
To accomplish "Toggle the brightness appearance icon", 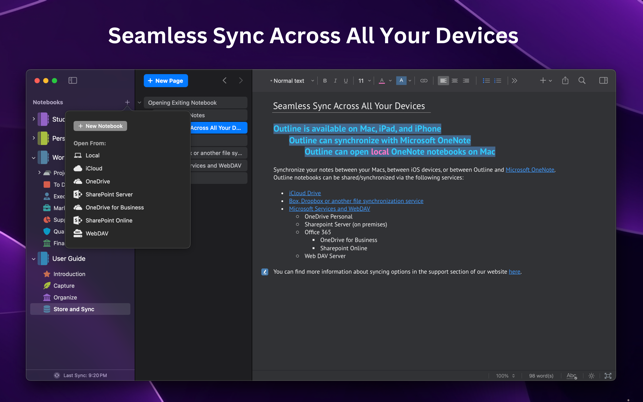I will pyautogui.click(x=591, y=376).
